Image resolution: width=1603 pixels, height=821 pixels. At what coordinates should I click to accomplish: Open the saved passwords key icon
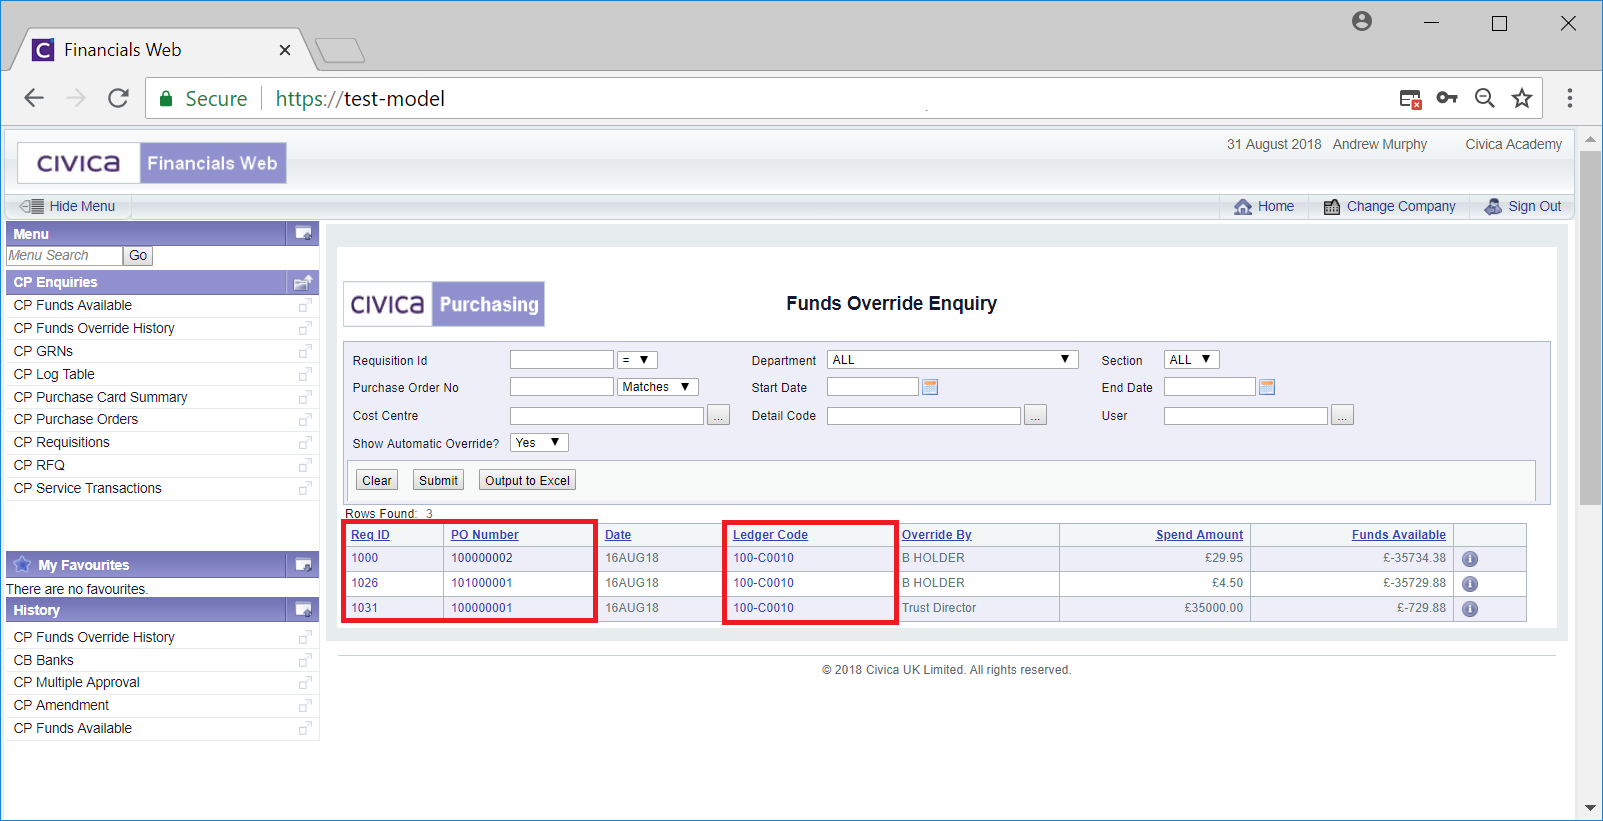[x=1447, y=98]
